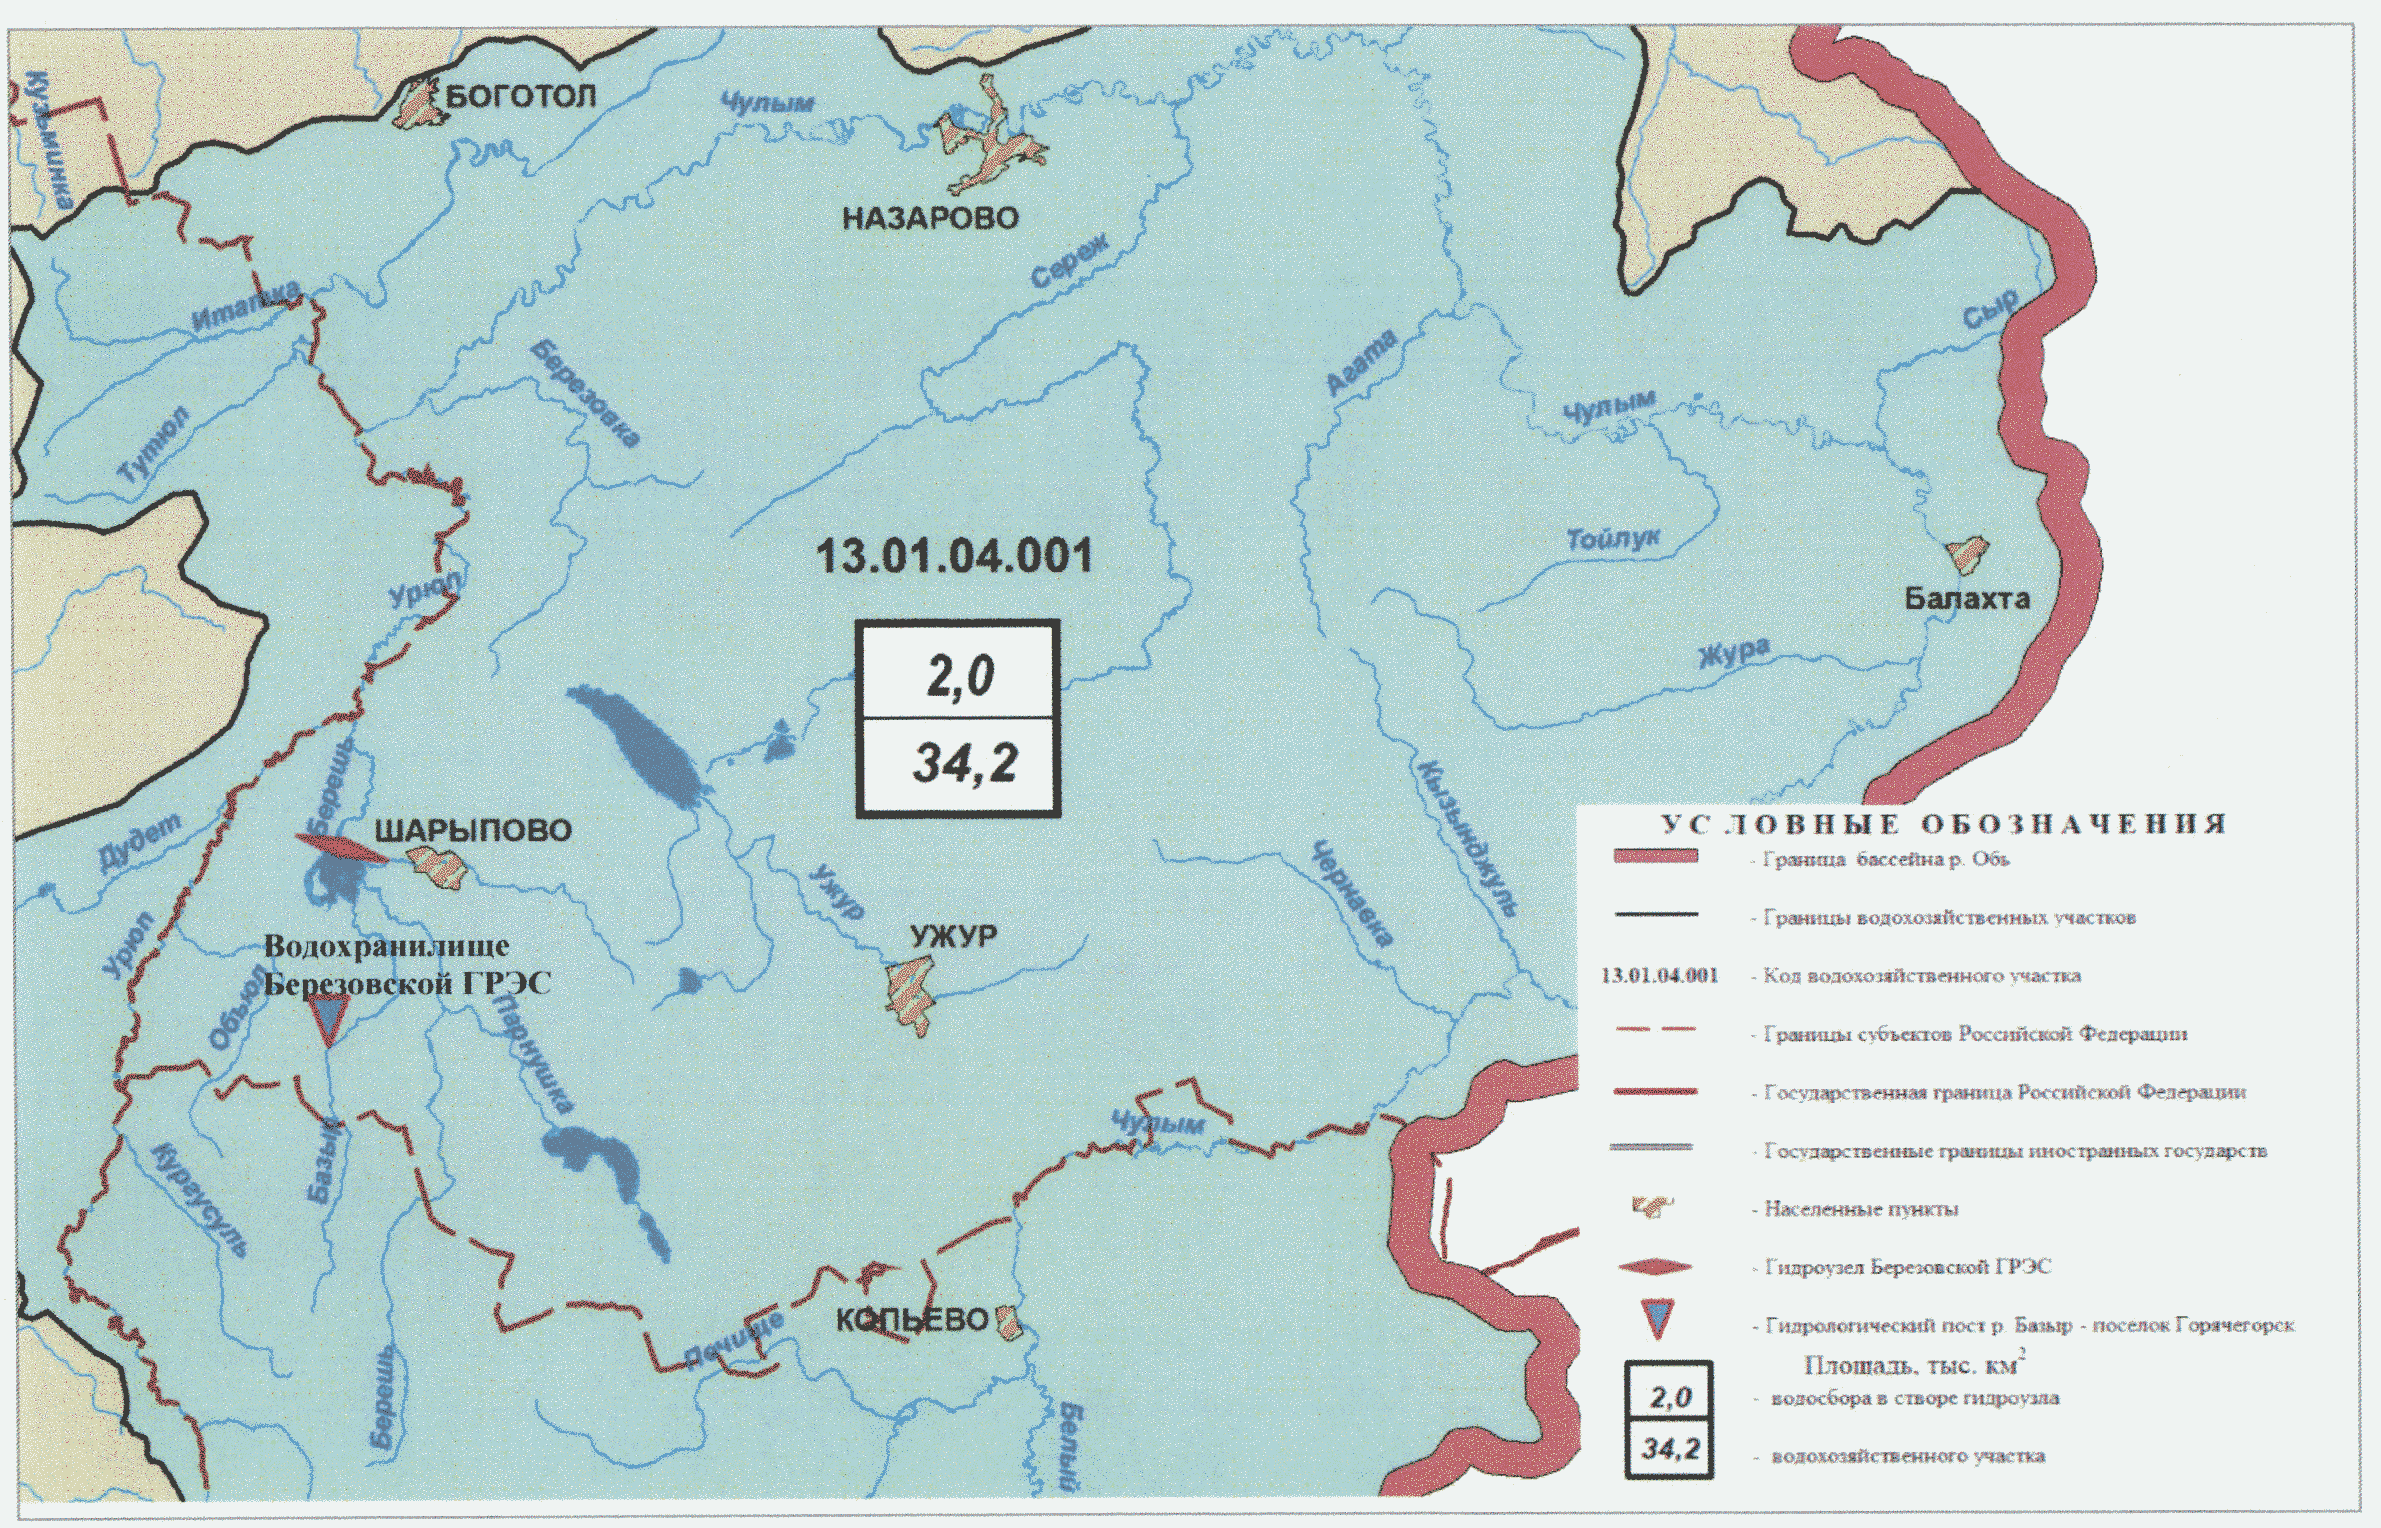Click the ШАРЫПОВО city label
Screen dimensions: 2381x1528
coord(473,830)
